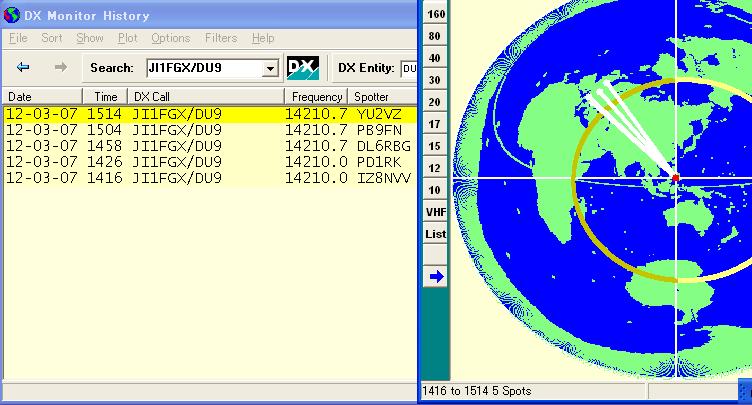
Task: Select the spot row from PD1RK
Action: click(x=210, y=162)
